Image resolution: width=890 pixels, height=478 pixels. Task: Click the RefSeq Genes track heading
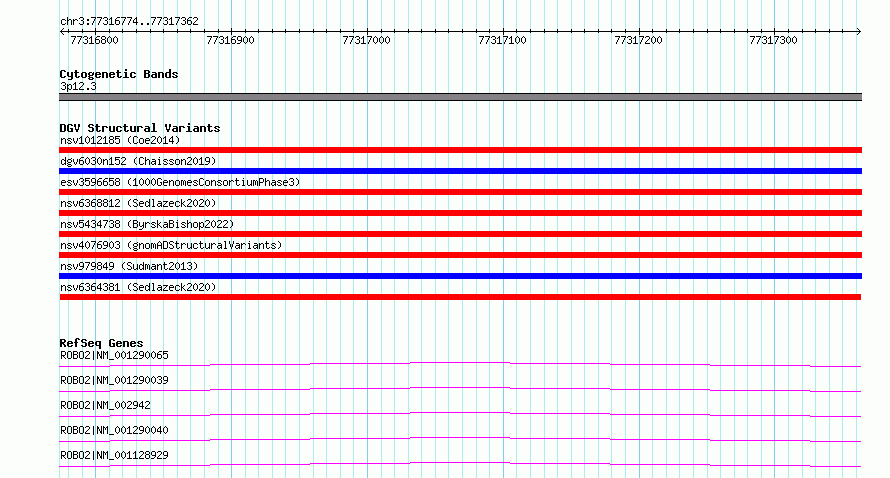pyautogui.click(x=101, y=343)
